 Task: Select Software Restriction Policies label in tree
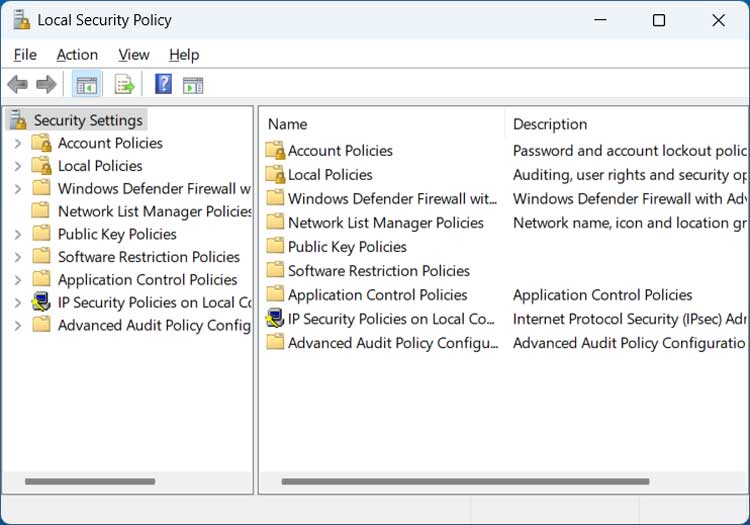pos(149,257)
